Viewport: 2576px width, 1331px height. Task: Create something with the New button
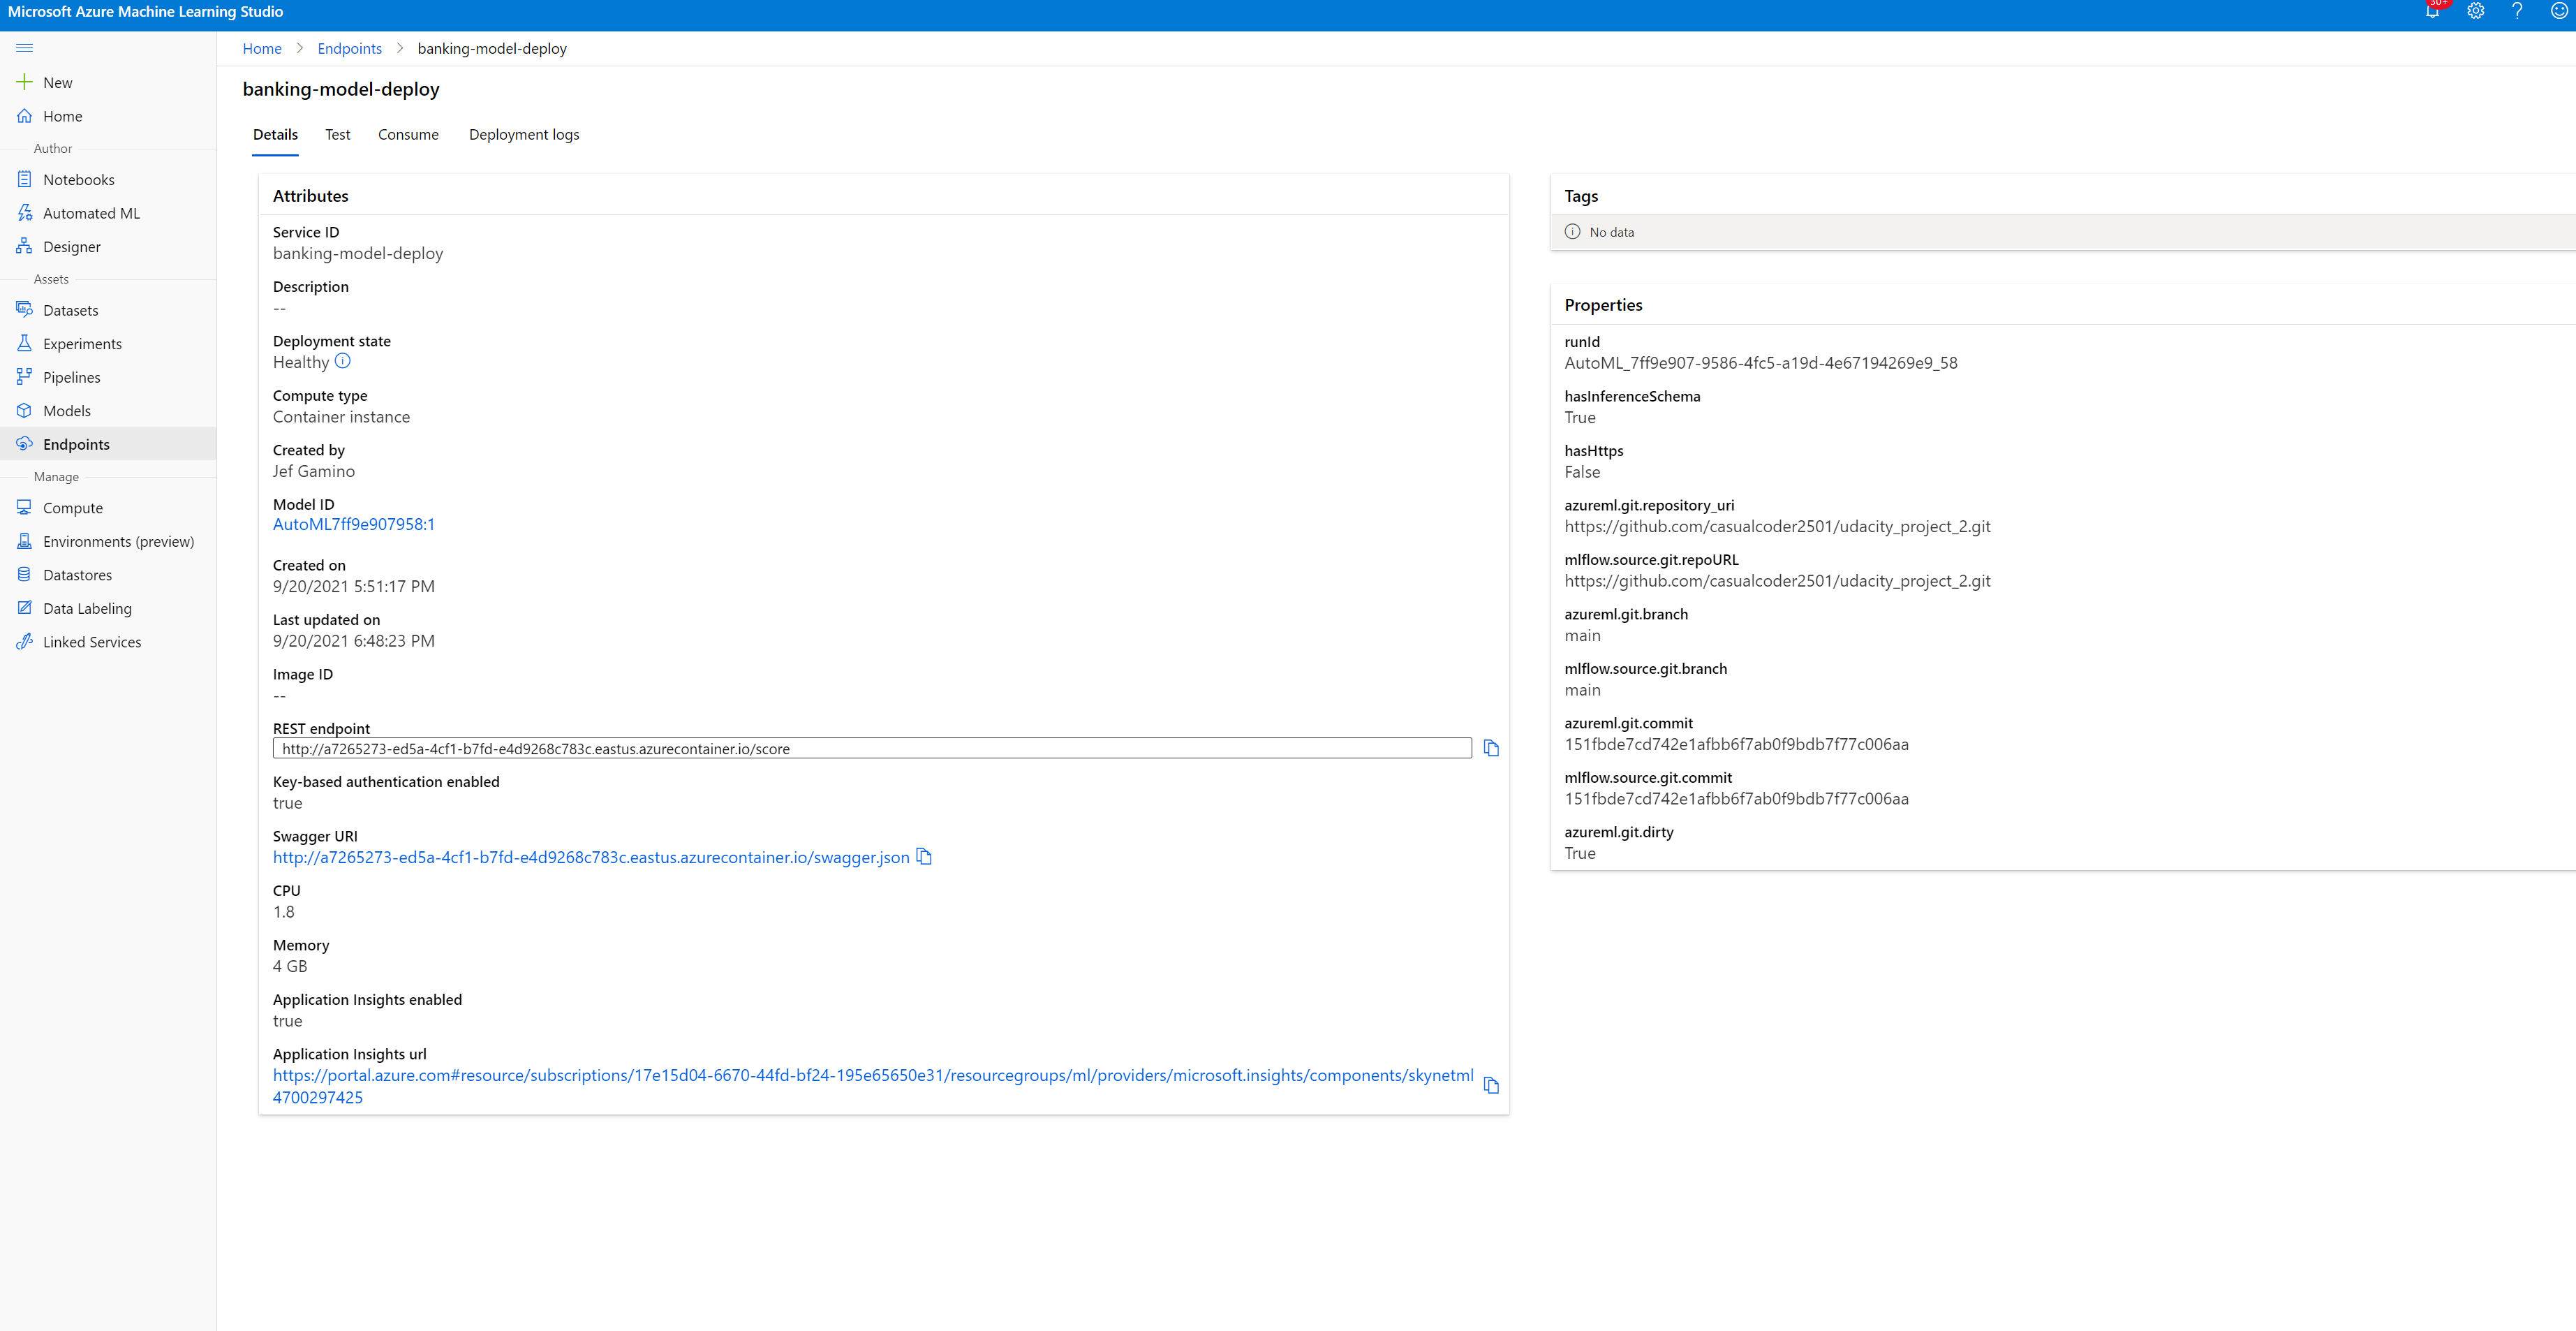[57, 82]
